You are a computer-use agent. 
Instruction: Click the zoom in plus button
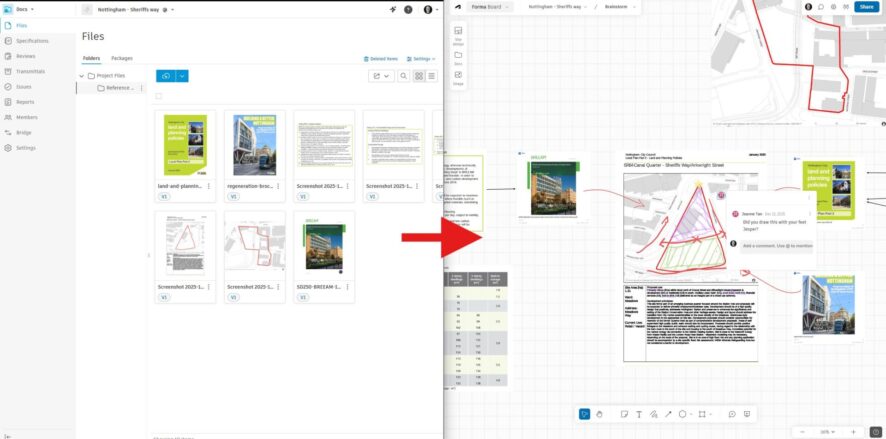(854, 432)
